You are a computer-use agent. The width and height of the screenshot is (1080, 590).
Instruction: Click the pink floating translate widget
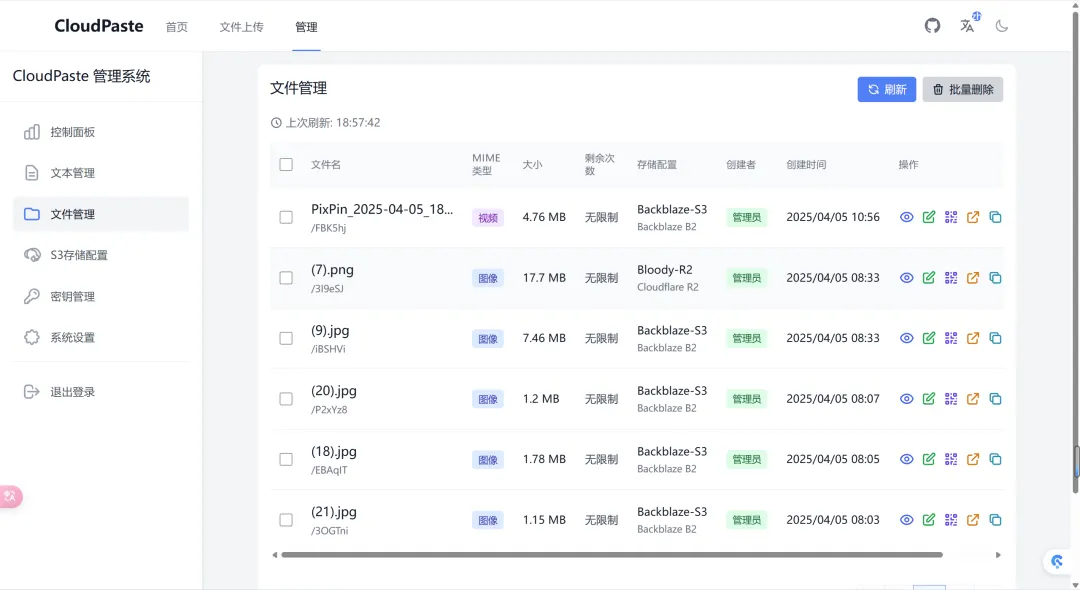tap(10, 496)
